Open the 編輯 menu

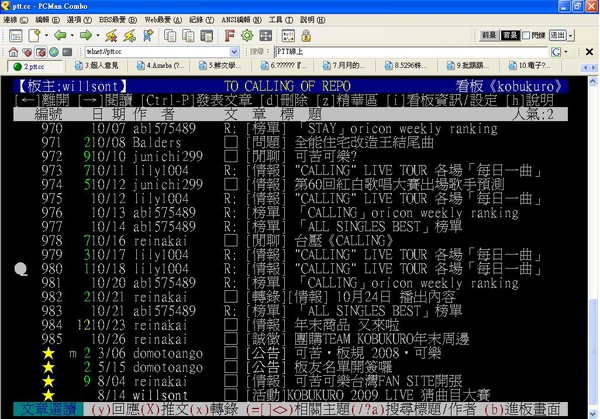(47, 20)
